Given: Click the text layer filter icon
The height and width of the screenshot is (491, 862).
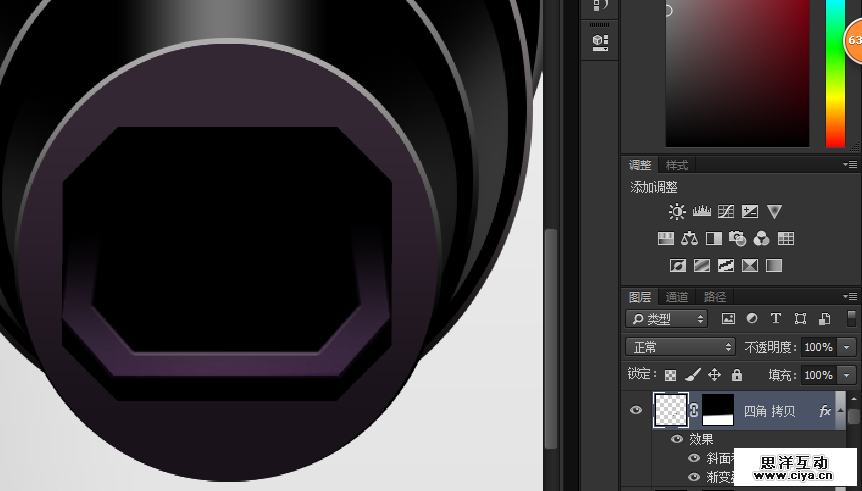Looking at the screenshot, I should coord(776,319).
